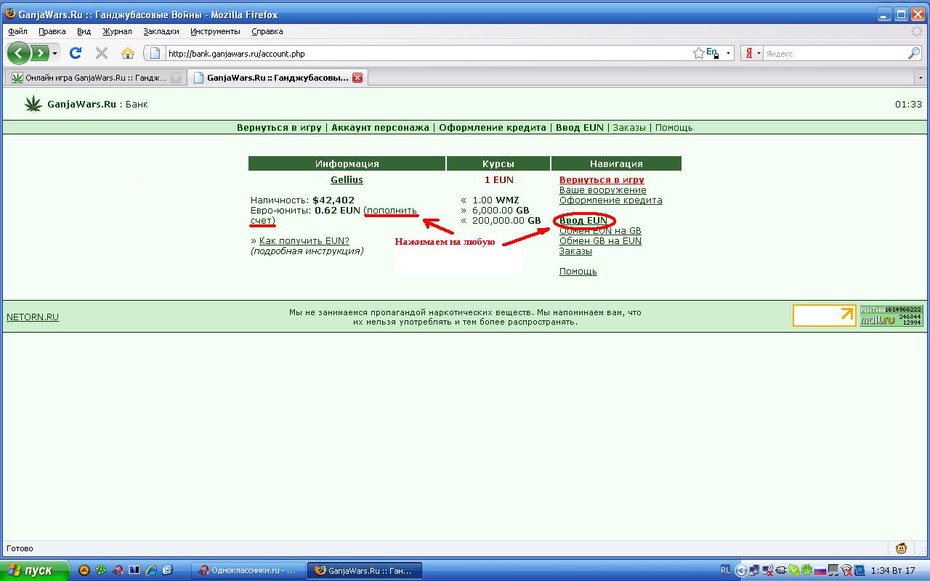Launch the orange circle quick-launch icon

[84, 570]
